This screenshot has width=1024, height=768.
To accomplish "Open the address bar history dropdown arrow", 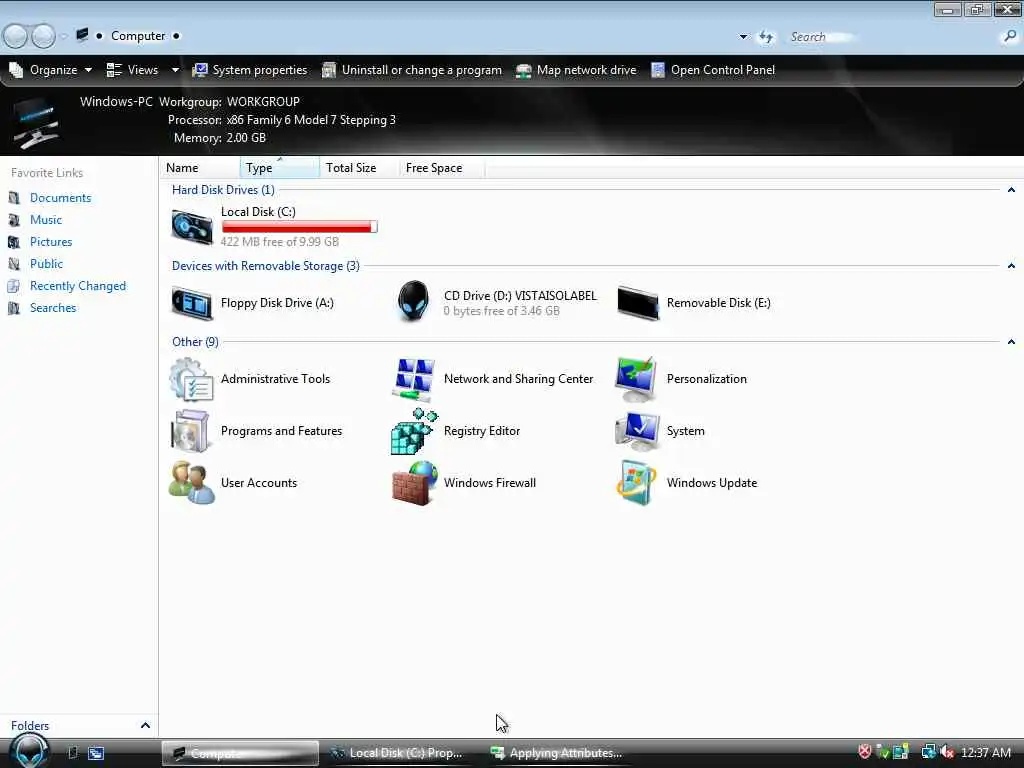I will [743, 37].
